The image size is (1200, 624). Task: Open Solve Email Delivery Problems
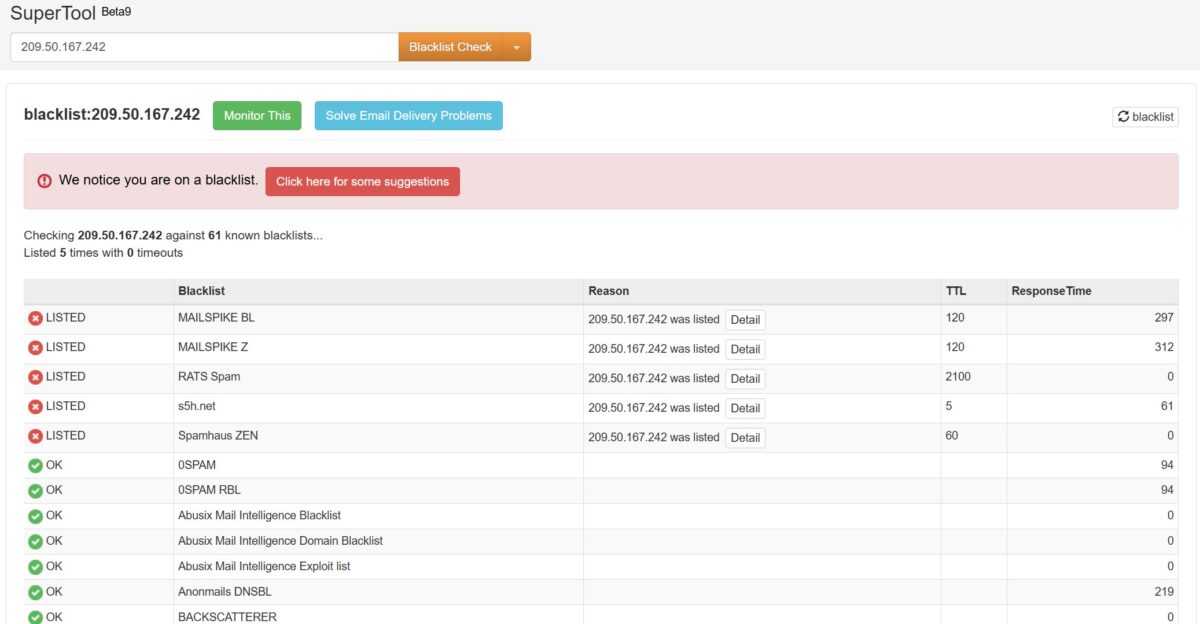(x=409, y=115)
